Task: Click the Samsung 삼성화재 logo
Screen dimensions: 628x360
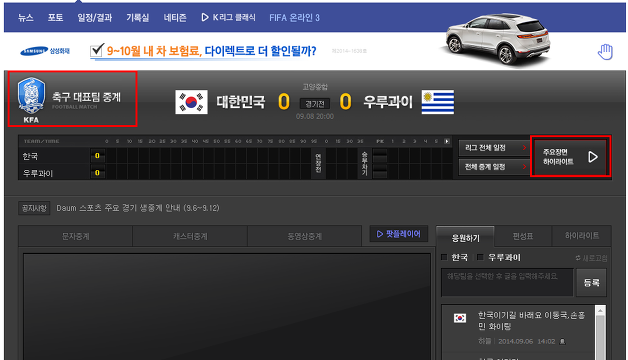Action: coord(45,51)
